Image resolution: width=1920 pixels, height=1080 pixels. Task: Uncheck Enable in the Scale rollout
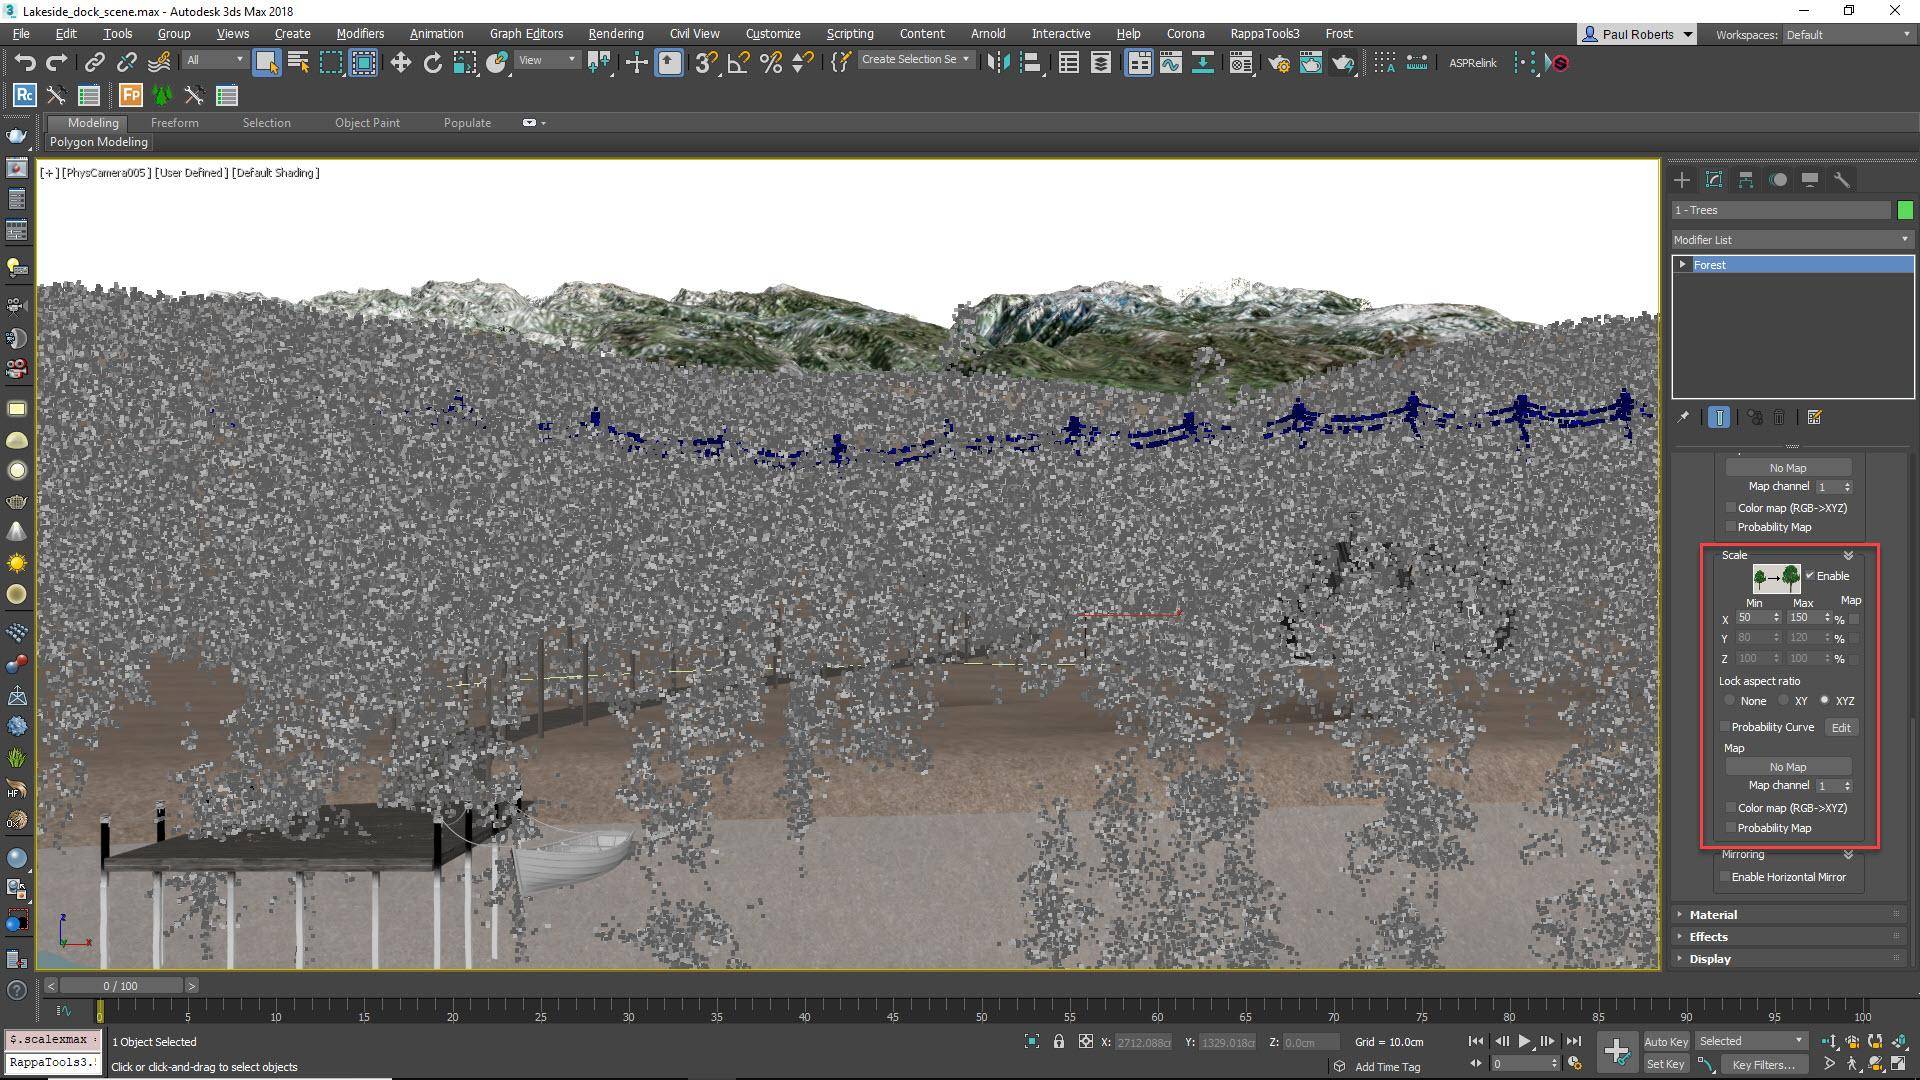pos(1811,576)
